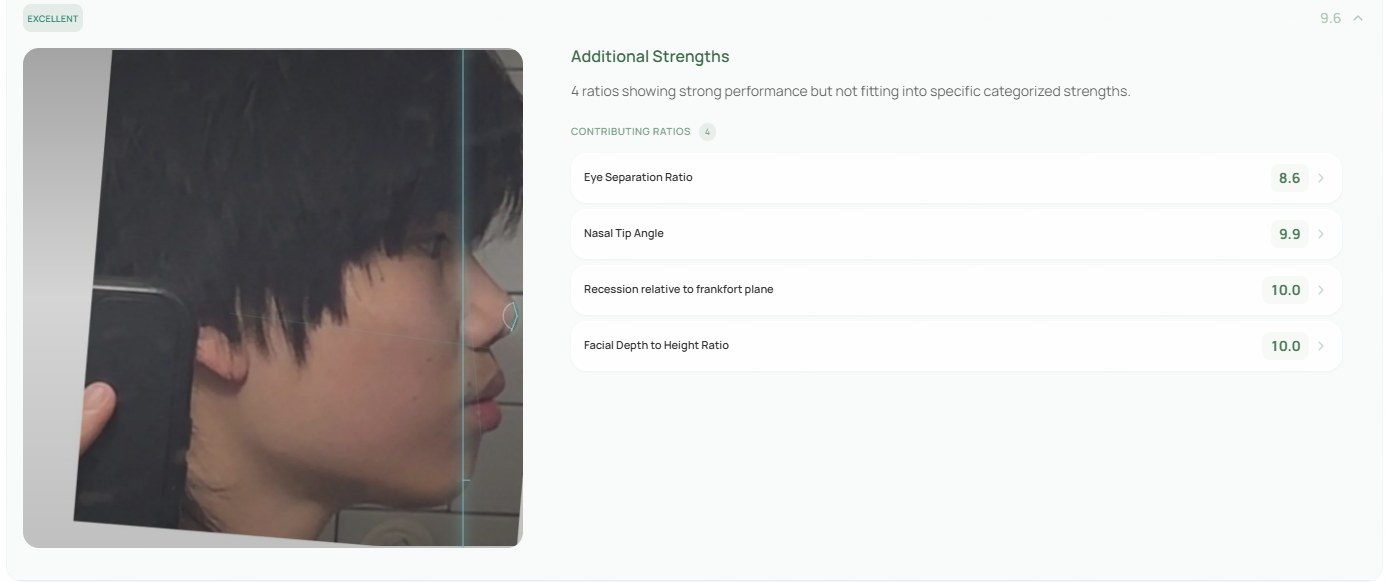
Task: Open the Facial Depth to Height Ratio row
Action: (656, 346)
